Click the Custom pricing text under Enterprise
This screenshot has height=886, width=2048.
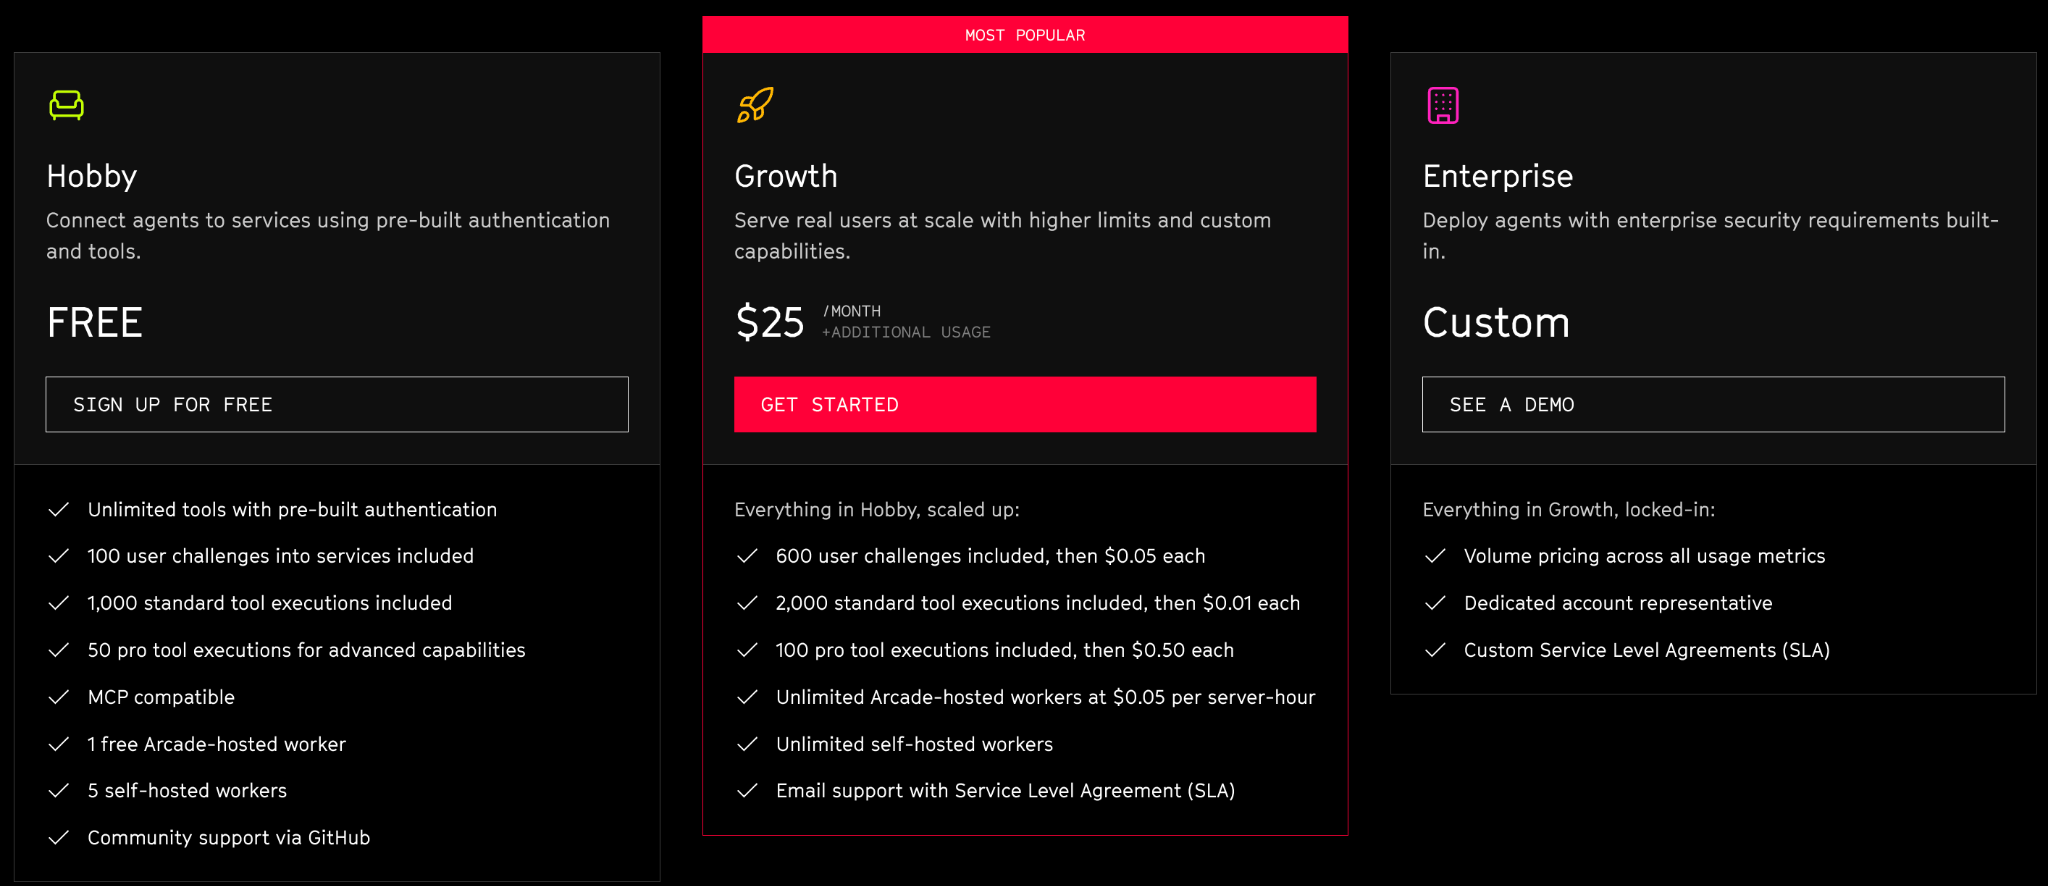coord(1496,322)
